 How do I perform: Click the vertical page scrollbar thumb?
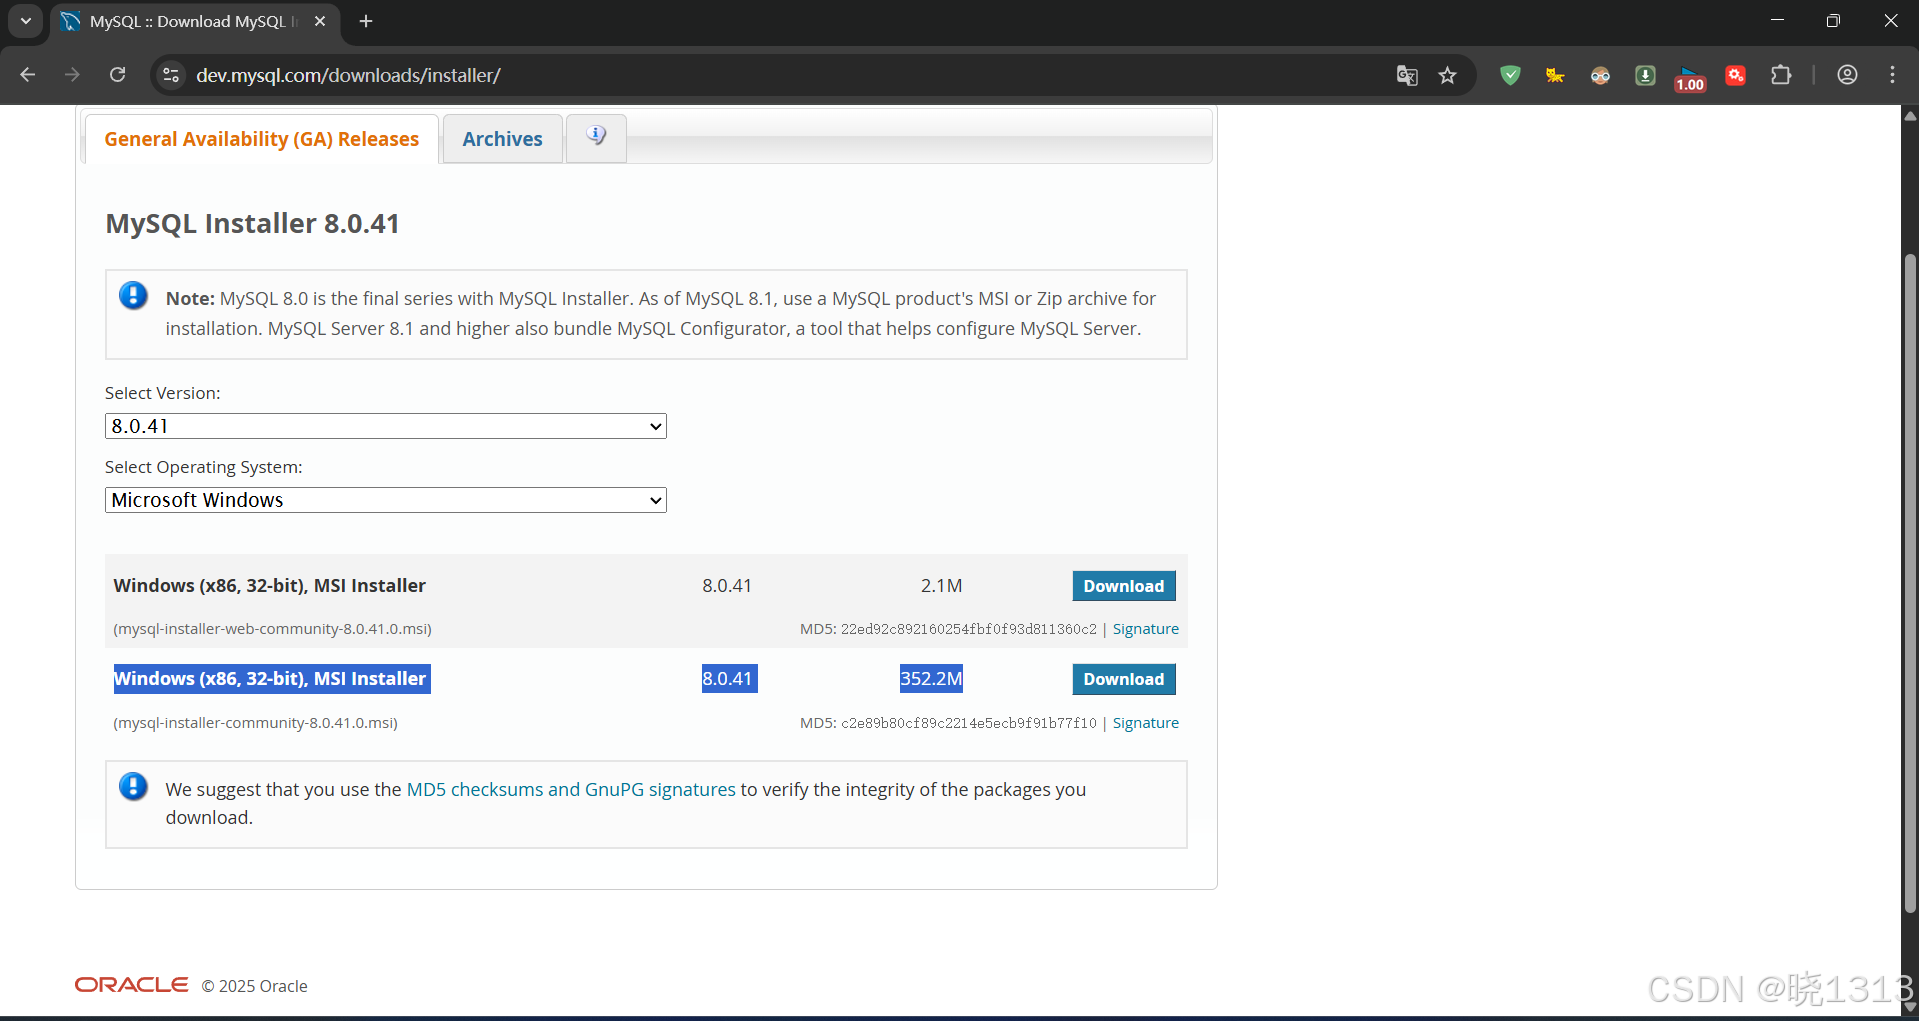[1910, 584]
